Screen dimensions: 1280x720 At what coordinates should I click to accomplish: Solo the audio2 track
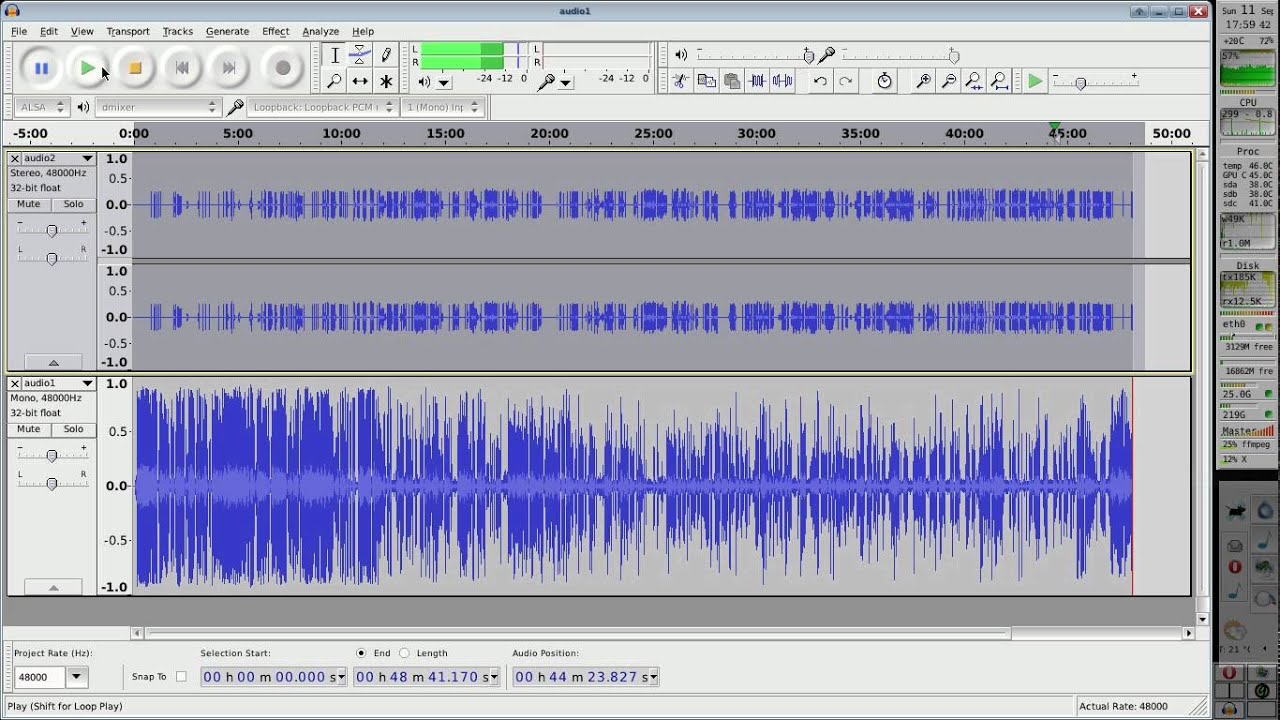coord(73,204)
